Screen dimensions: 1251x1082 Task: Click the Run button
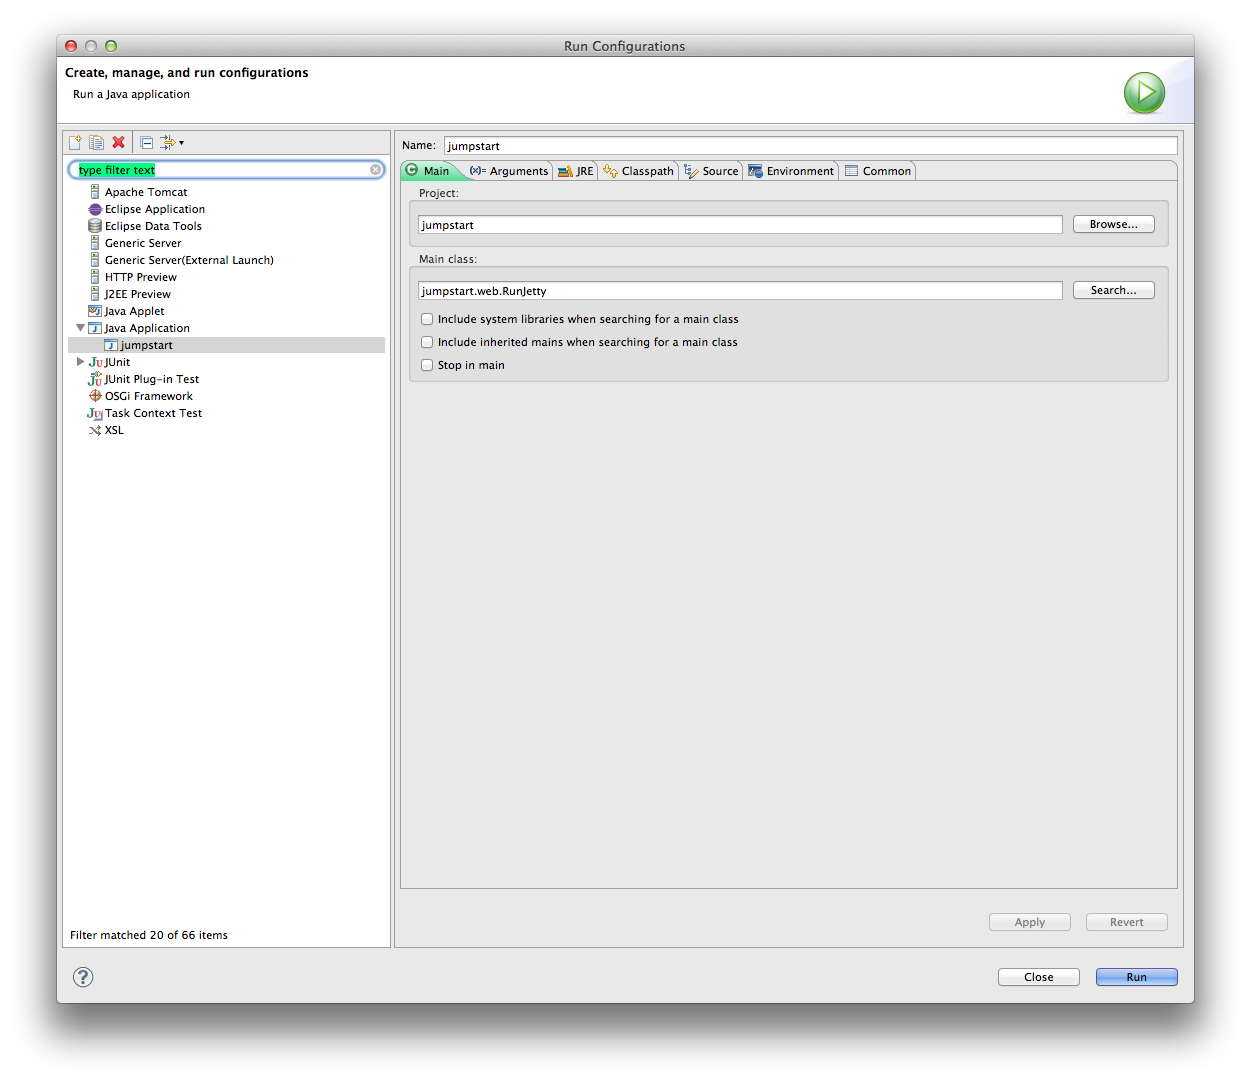pos(1136,977)
